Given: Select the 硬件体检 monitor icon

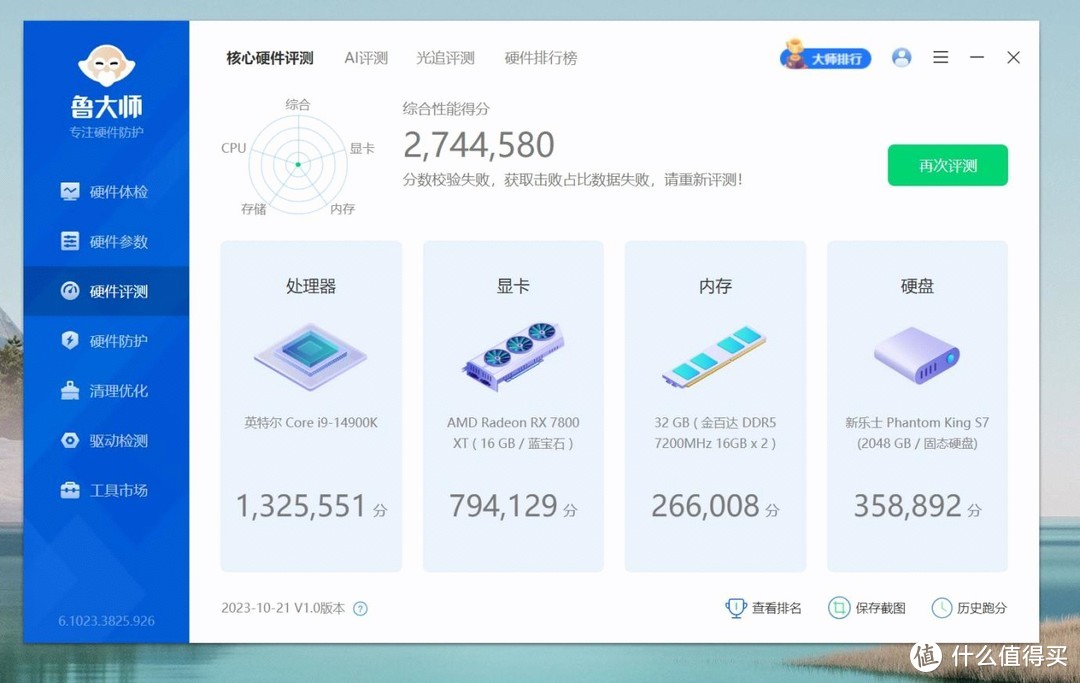Looking at the screenshot, I should (70, 191).
